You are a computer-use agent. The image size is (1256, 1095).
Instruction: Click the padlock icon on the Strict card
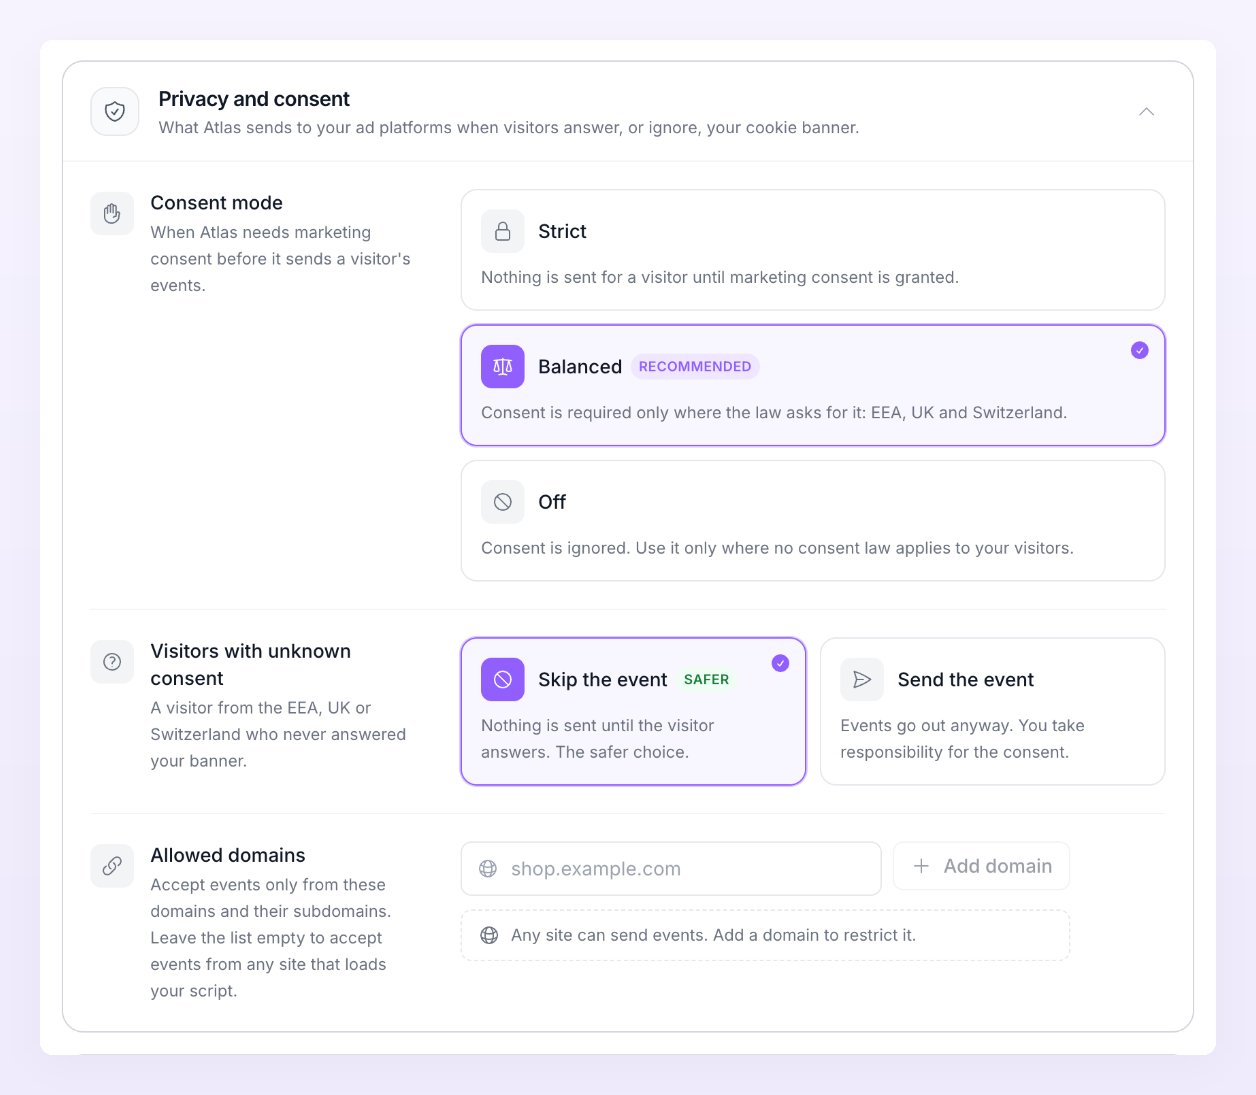(x=503, y=231)
